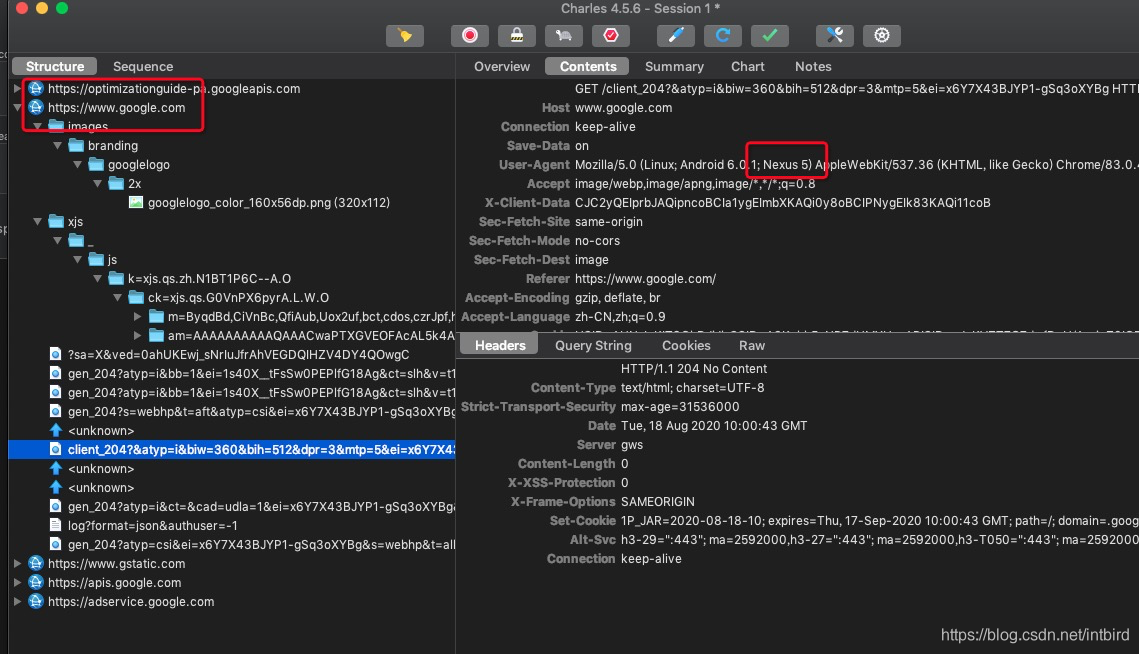Toggle throttling turtle icon

564,36
